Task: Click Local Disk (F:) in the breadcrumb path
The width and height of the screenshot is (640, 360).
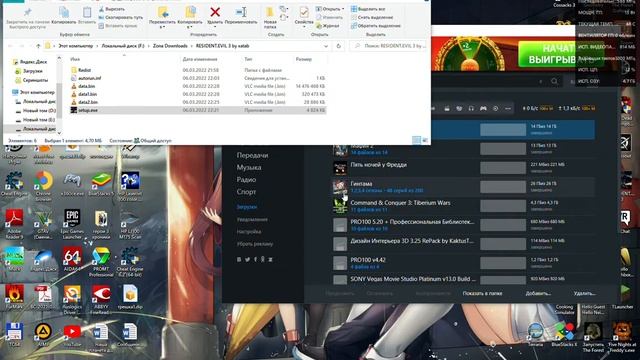Action: [x=123, y=46]
